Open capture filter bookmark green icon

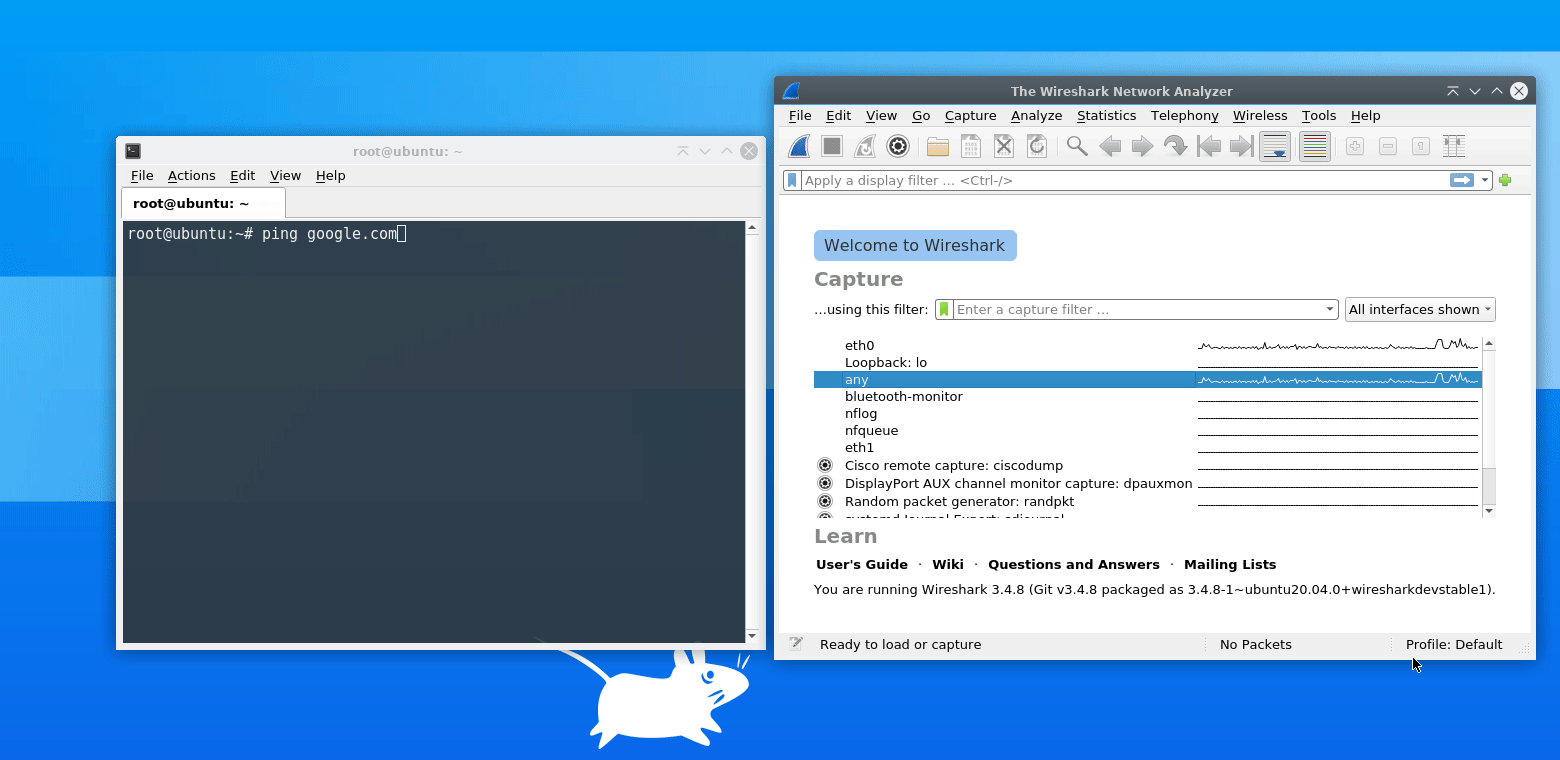(944, 309)
